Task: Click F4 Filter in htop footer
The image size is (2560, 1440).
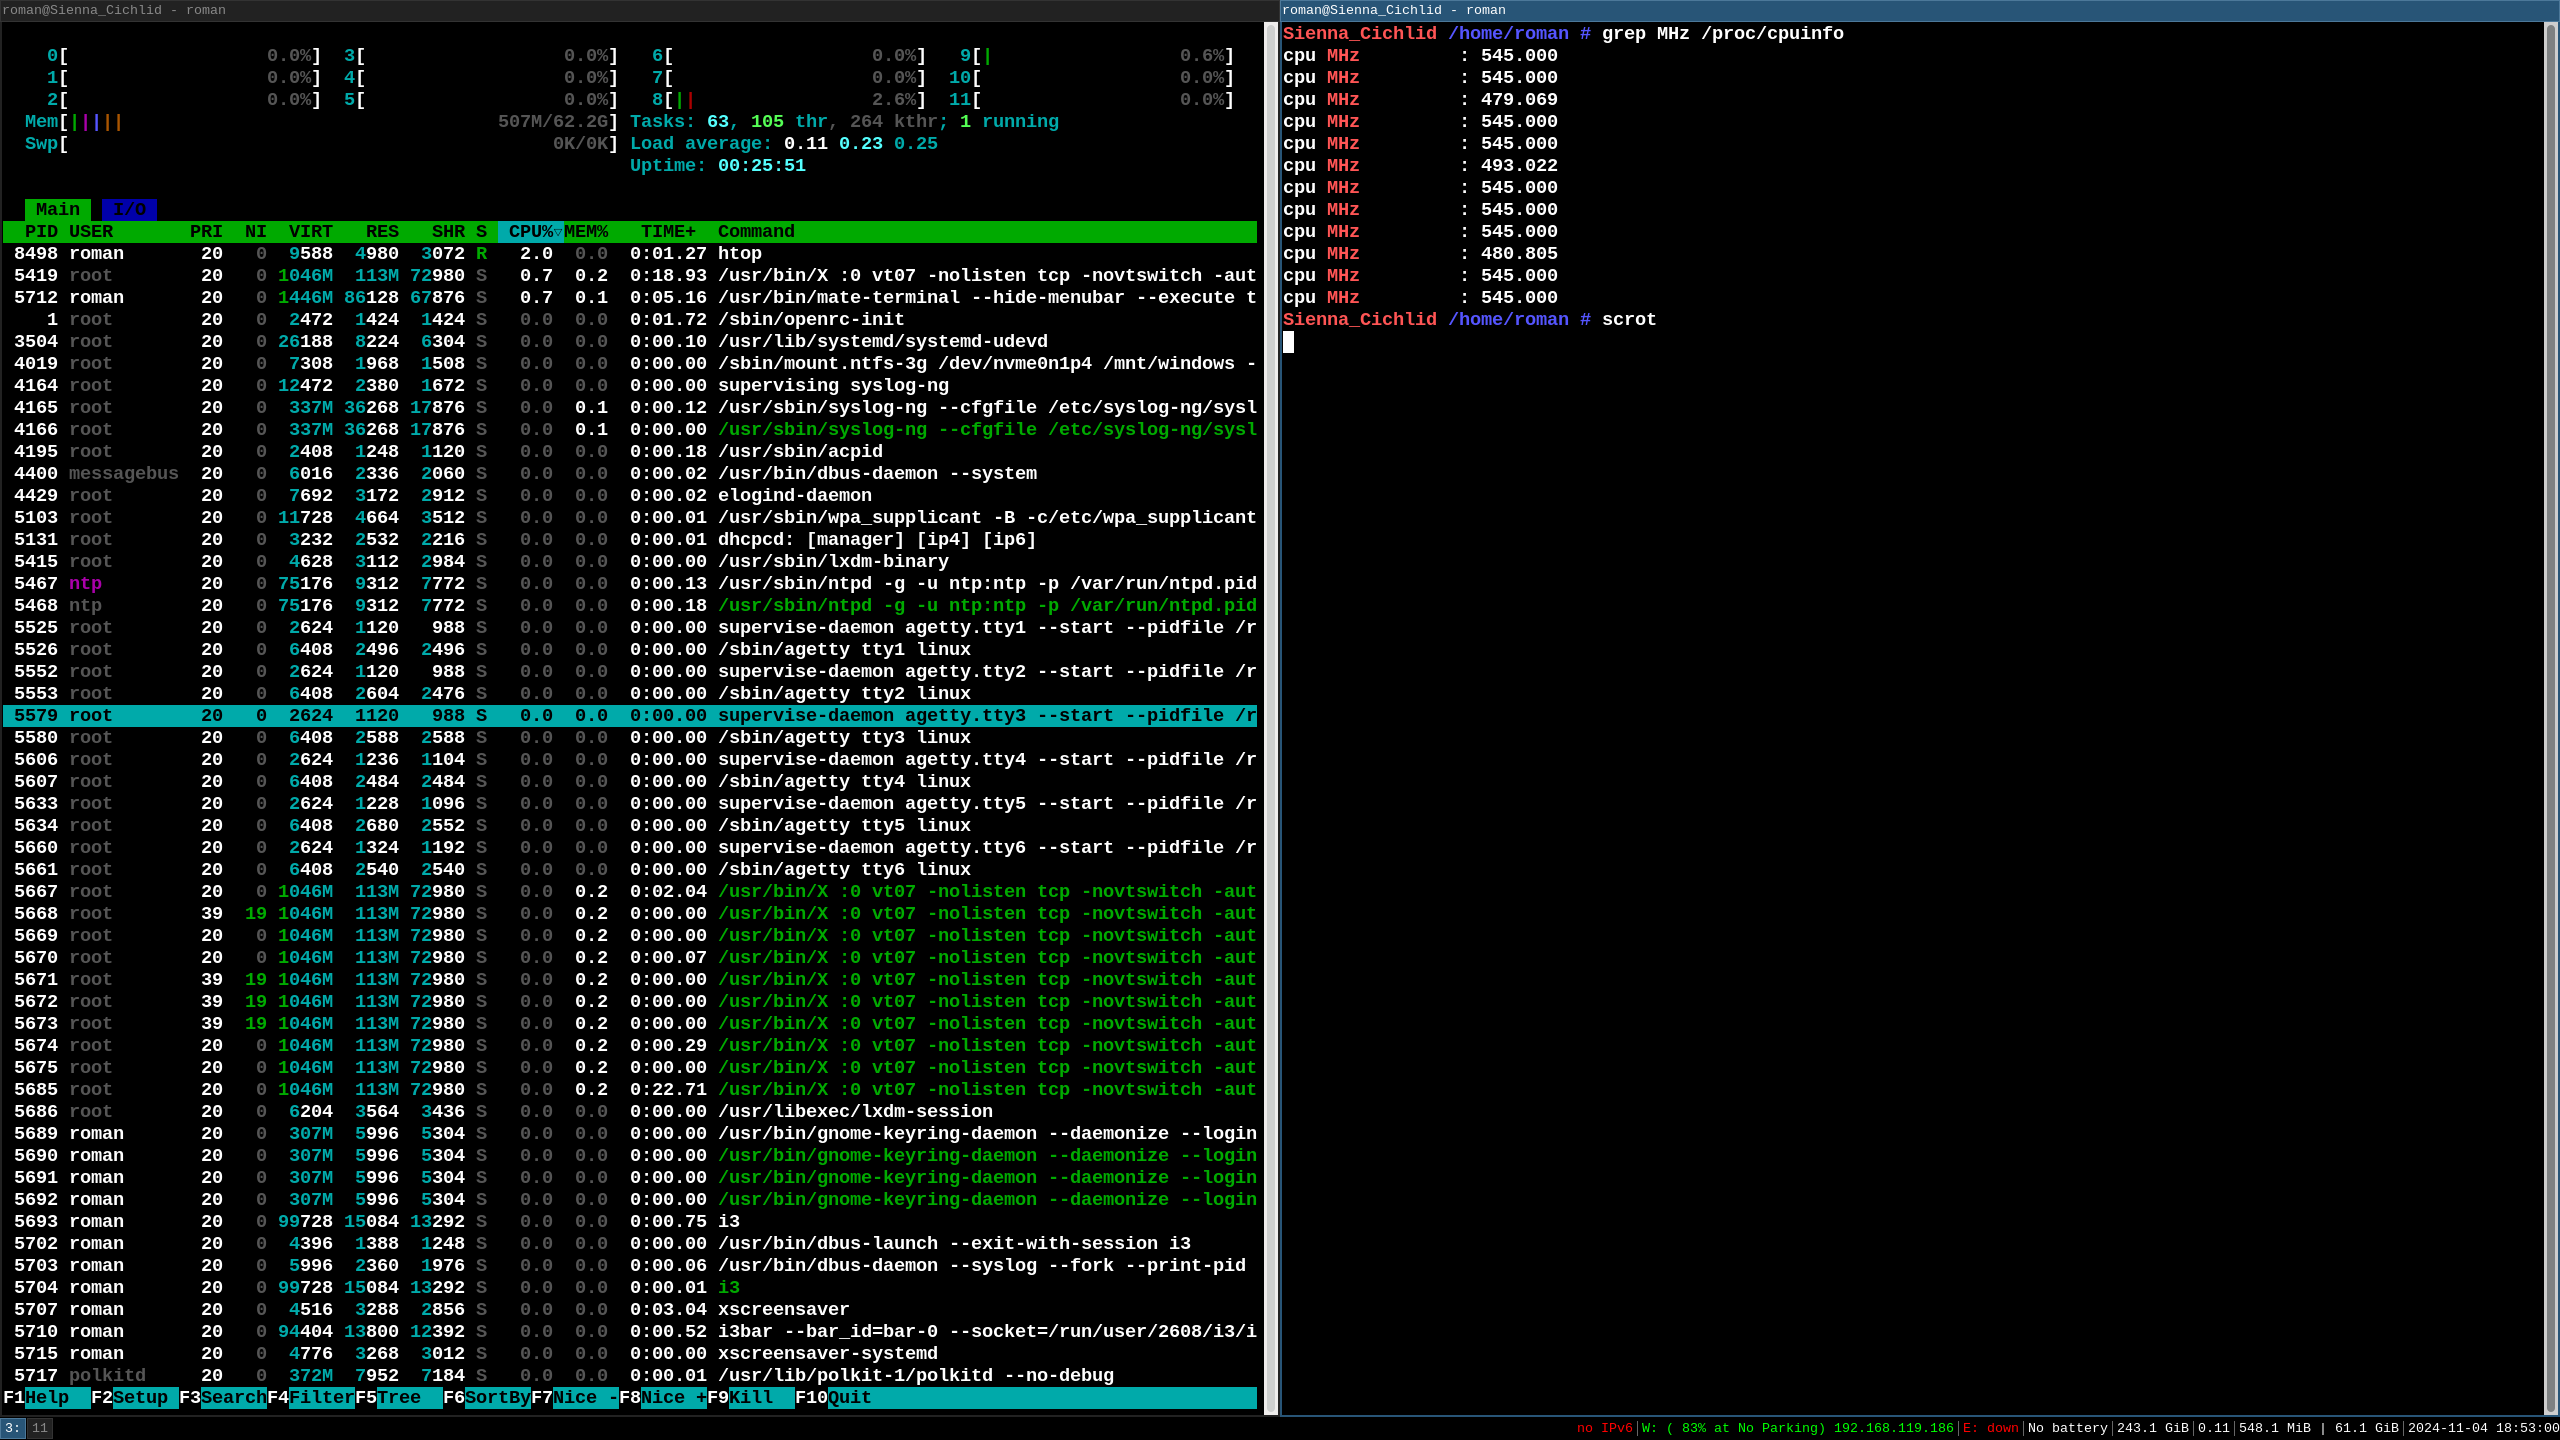Action: coord(311,1398)
